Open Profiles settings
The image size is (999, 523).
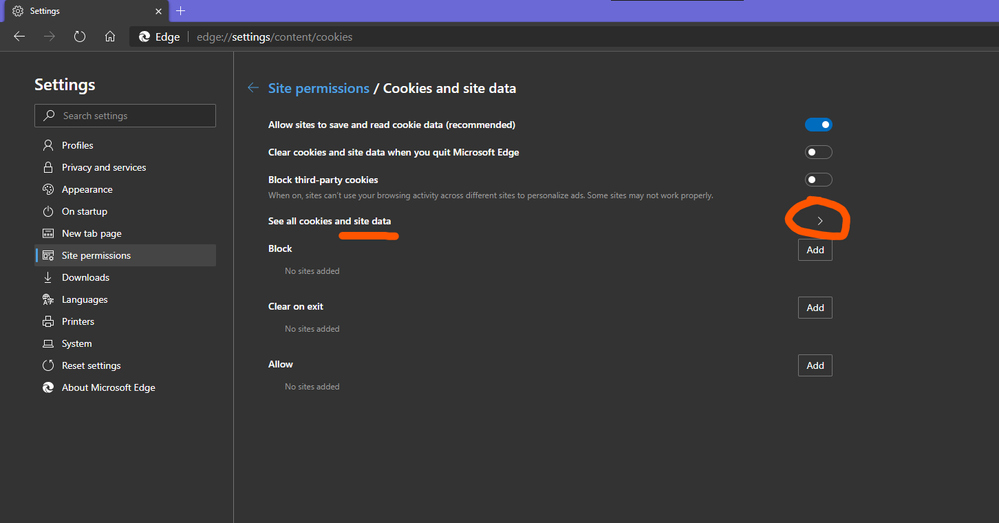[125, 145]
